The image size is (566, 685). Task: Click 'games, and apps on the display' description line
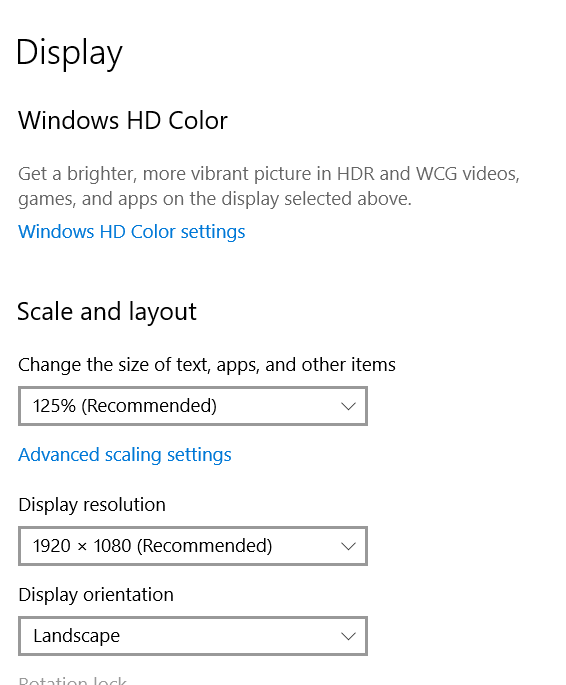(x=148, y=199)
